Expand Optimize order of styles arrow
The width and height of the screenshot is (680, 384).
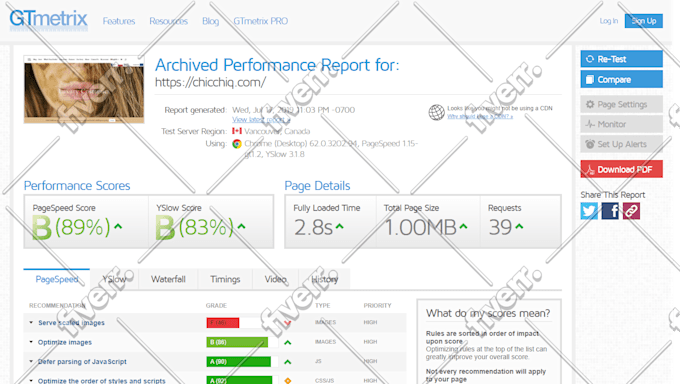point(31,381)
